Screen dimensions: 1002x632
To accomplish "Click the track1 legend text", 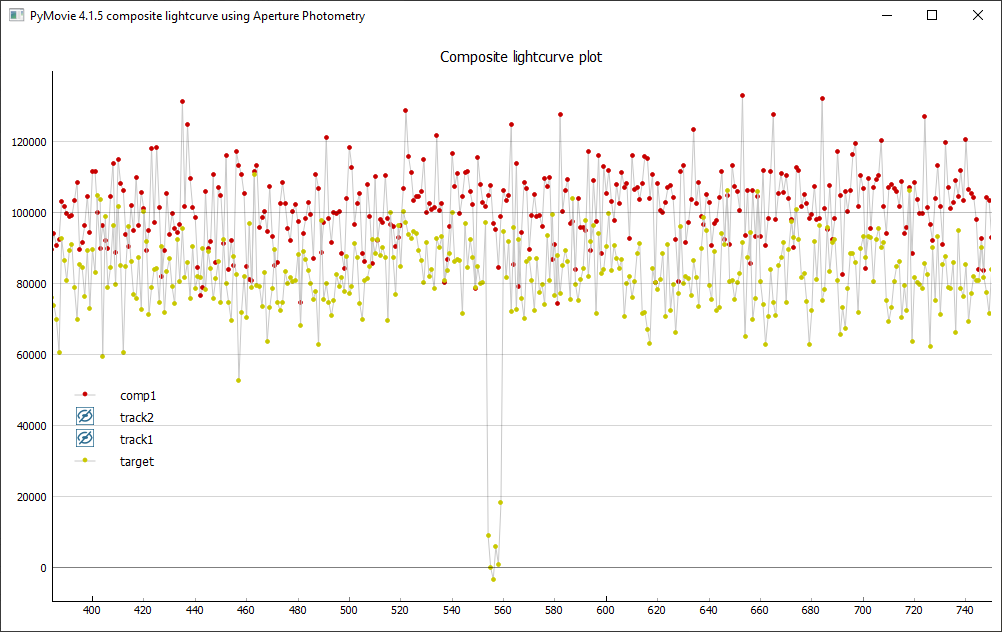I will [x=137, y=439].
